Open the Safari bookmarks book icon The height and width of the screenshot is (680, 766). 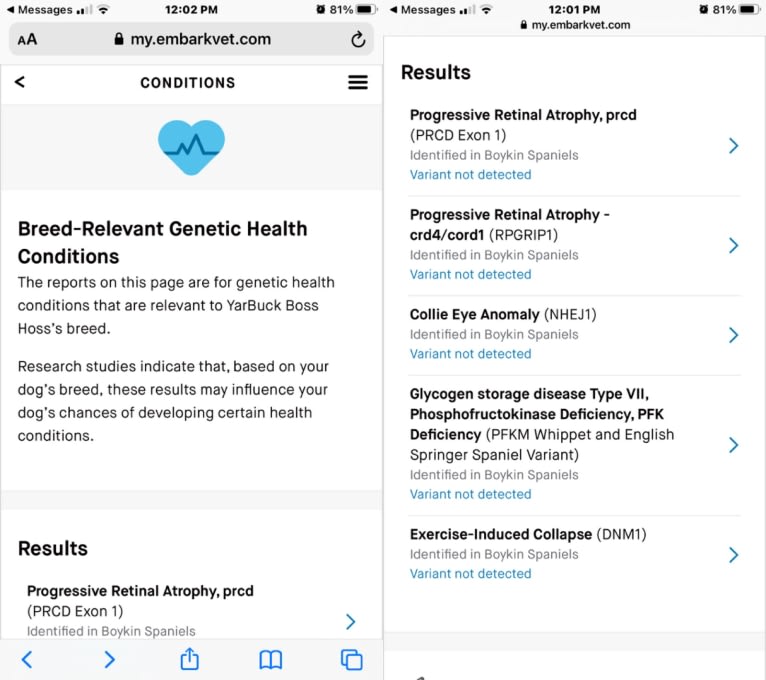click(271, 660)
